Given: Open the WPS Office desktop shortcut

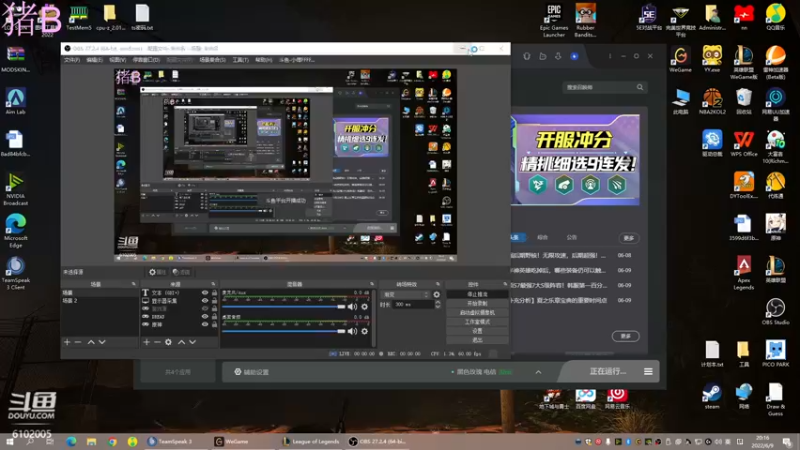Looking at the screenshot, I should pos(743,144).
